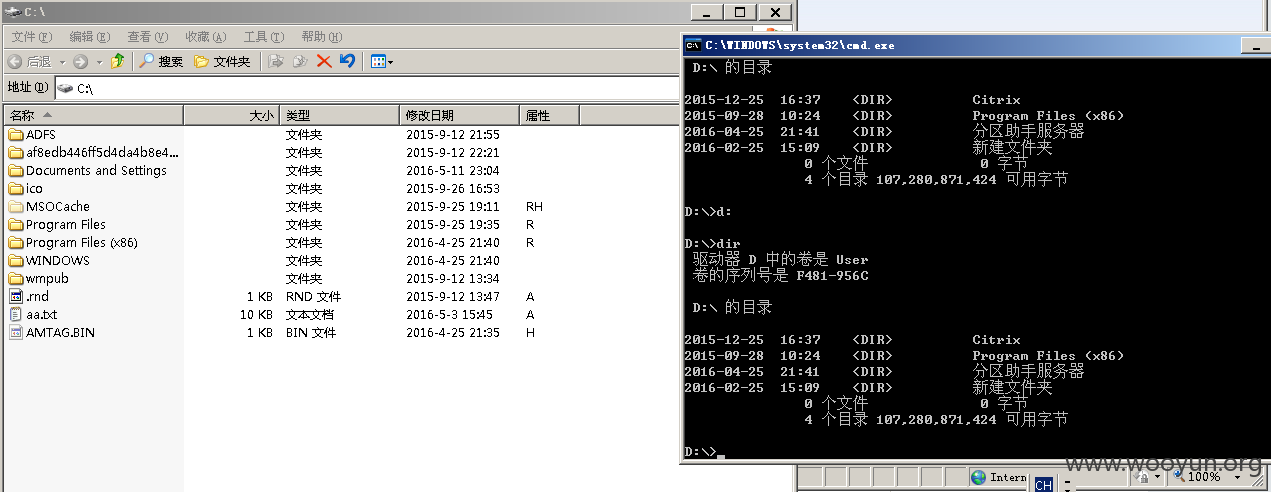The image size is (1271, 492).
Task: Select the aa.txt text document icon
Action: pyautogui.click(x=16, y=314)
